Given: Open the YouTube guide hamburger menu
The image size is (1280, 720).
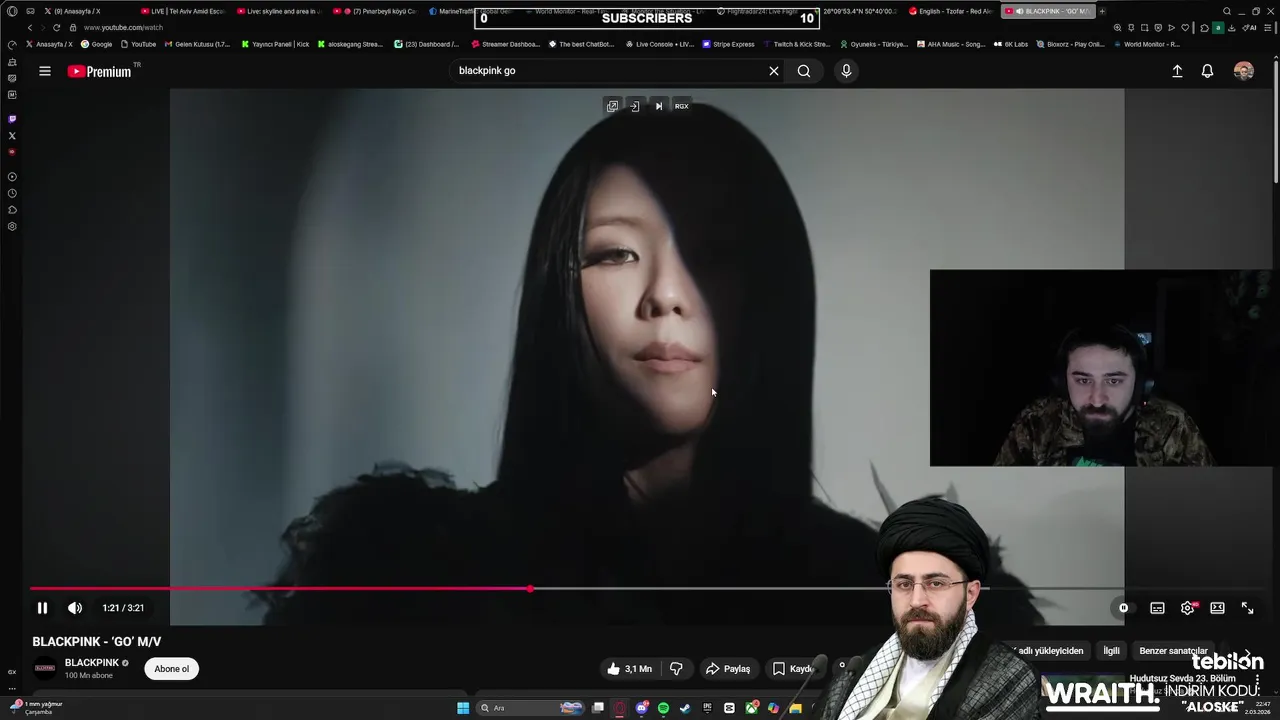Looking at the screenshot, I should [45, 71].
